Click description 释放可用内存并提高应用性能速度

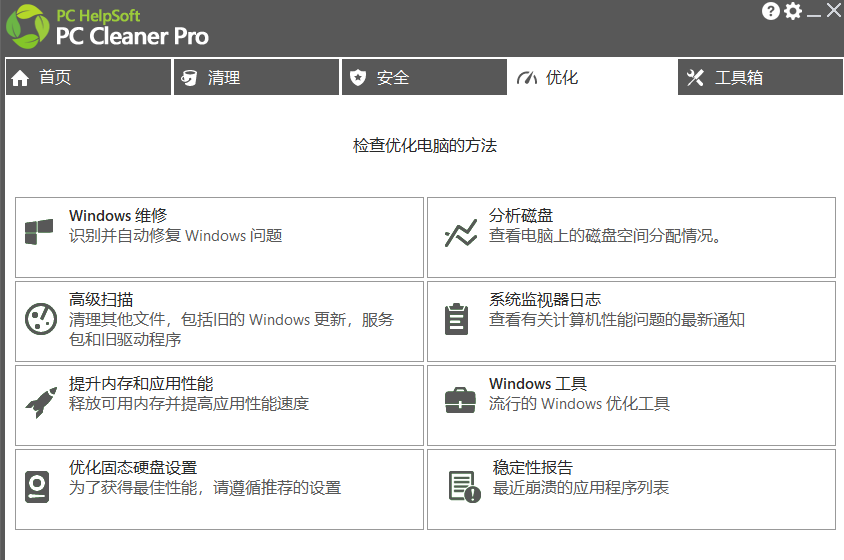(x=189, y=403)
